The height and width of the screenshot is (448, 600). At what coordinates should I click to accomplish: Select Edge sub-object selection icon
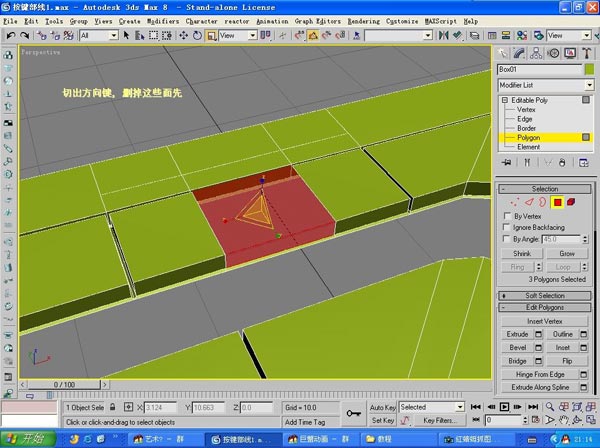pyautogui.click(x=529, y=202)
